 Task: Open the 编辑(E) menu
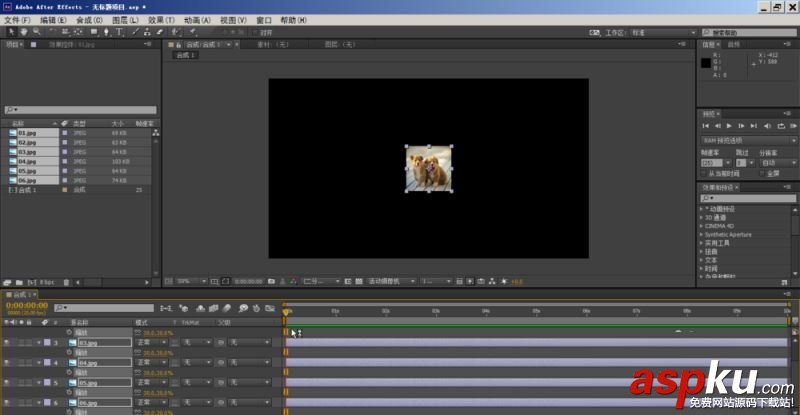coord(53,20)
